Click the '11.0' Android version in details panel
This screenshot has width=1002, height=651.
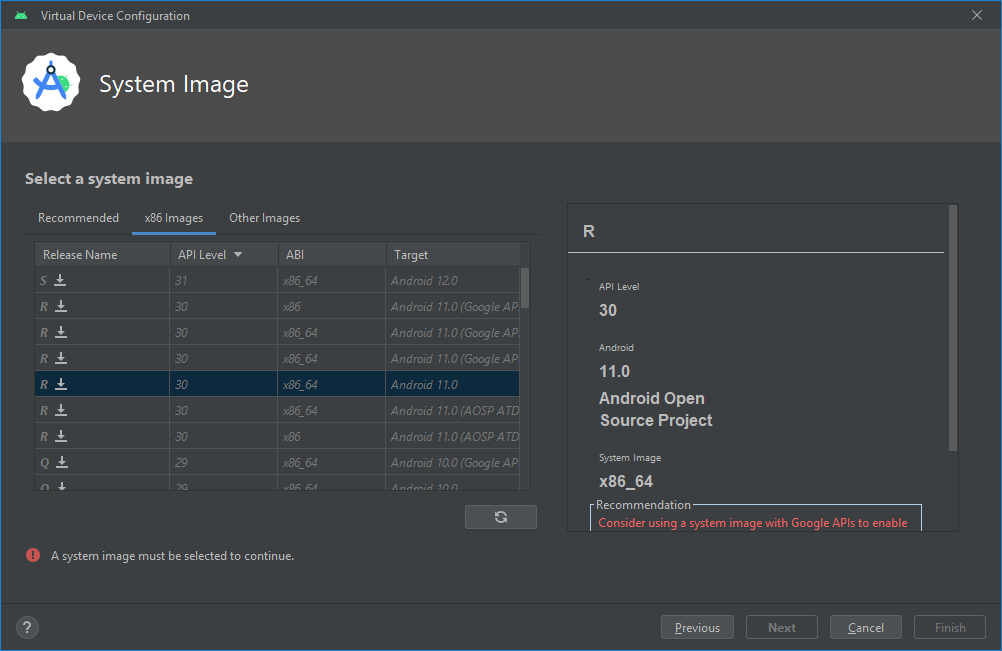614,371
